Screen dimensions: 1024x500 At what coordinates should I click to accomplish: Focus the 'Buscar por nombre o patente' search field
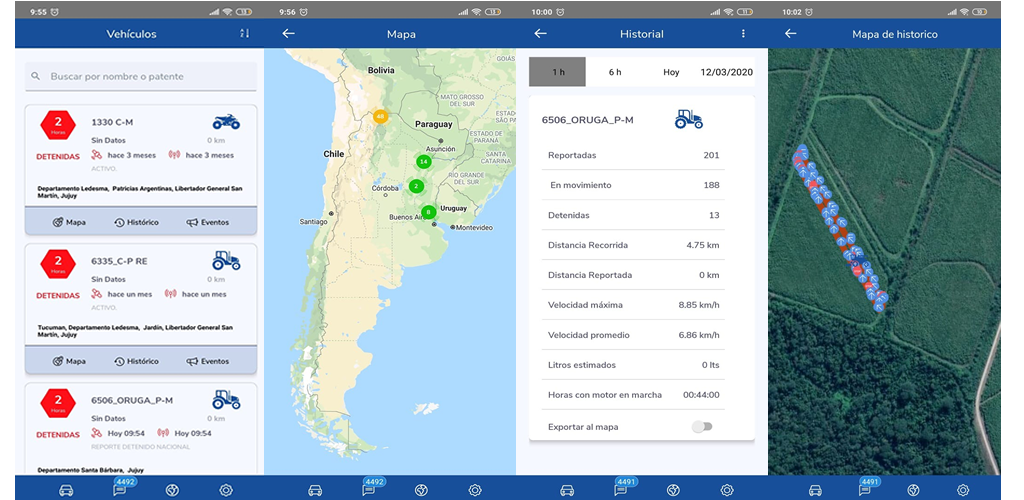click(x=141, y=76)
